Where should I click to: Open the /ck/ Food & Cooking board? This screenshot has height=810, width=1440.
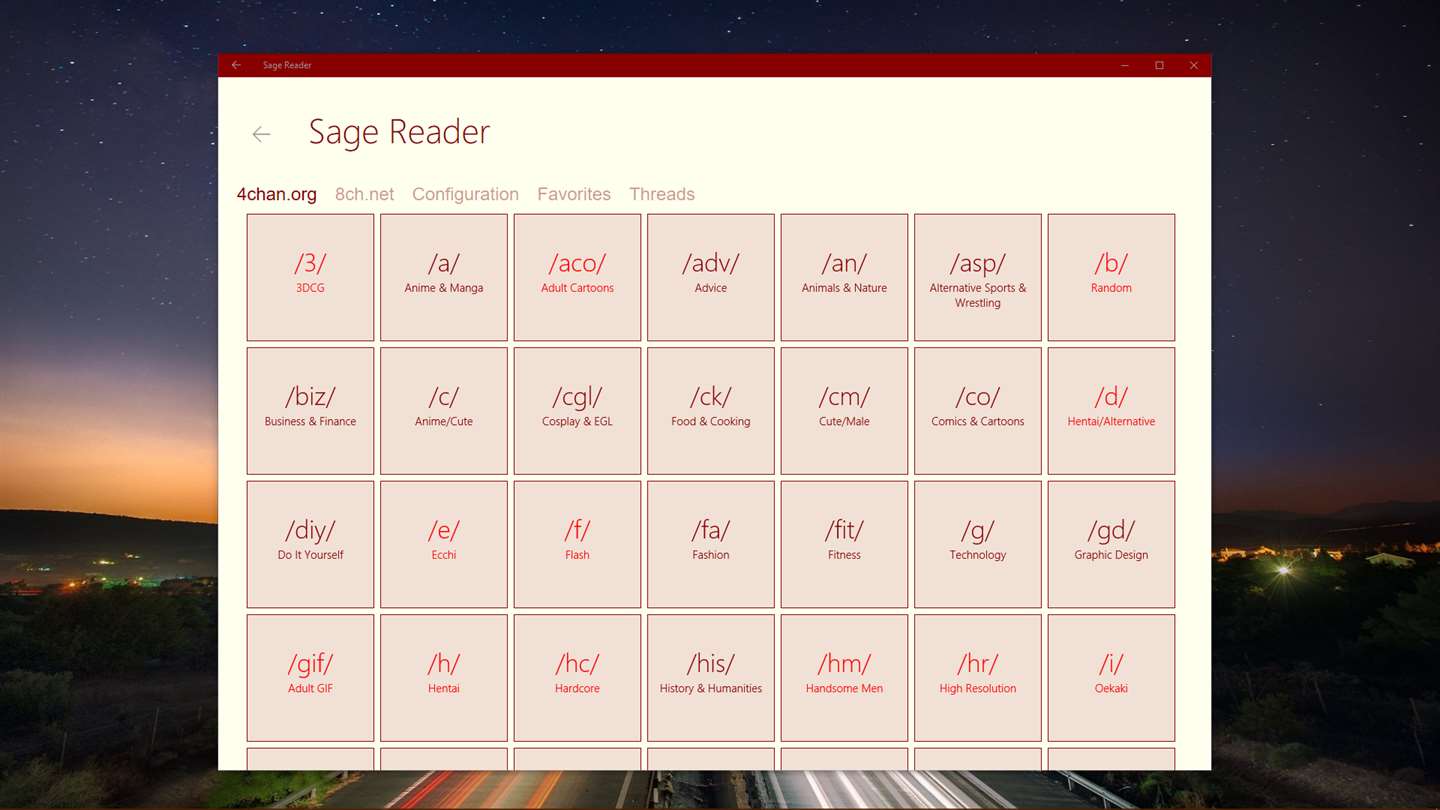tap(711, 411)
